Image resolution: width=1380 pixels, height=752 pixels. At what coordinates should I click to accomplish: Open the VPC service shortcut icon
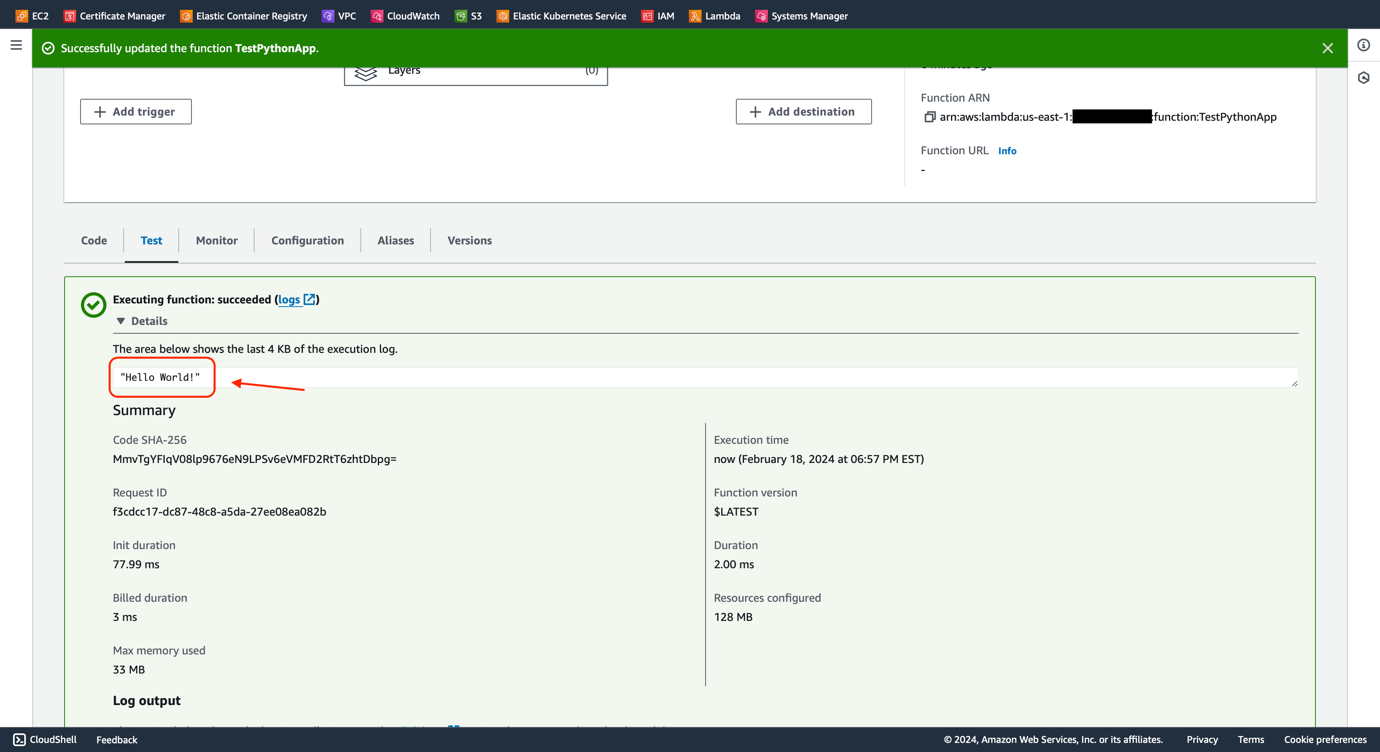pos(328,16)
